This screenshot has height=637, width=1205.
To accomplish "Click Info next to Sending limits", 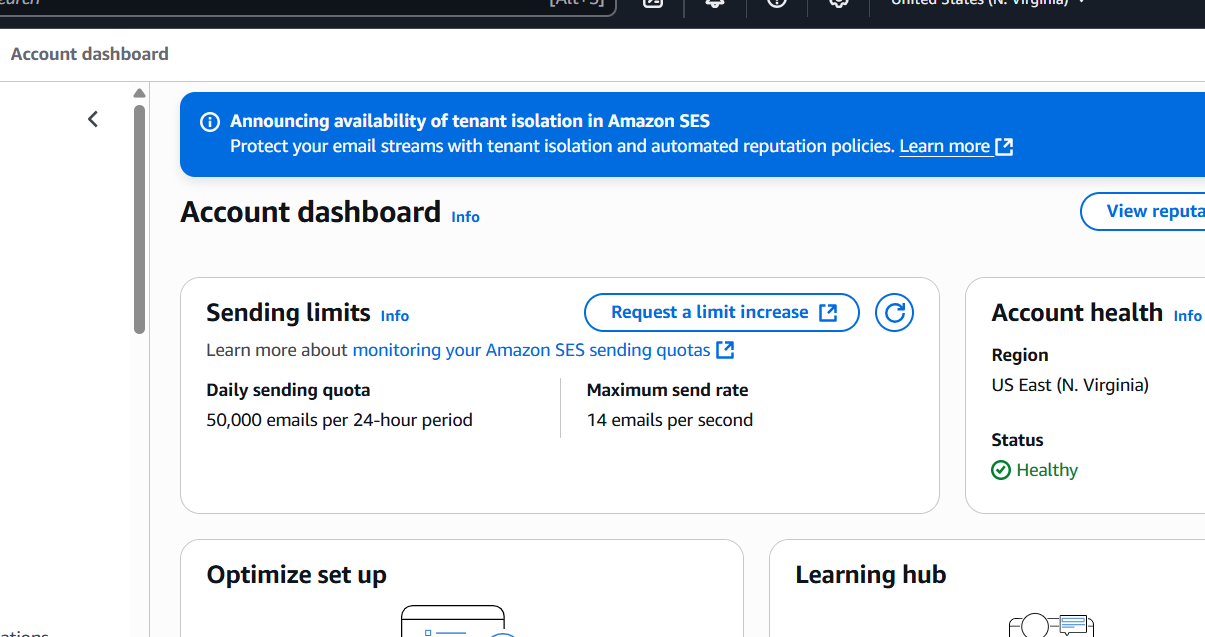I will point(395,315).
